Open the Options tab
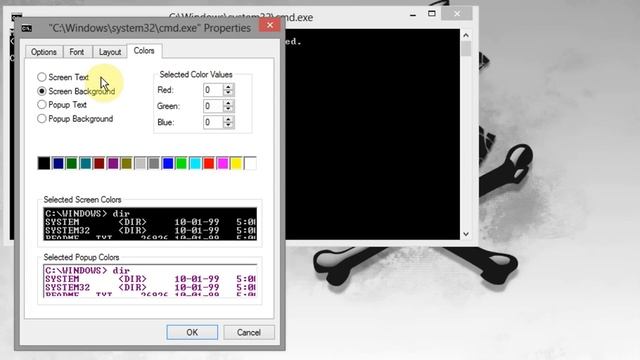This screenshot has height=360, width=640. (x=44, y=52)
